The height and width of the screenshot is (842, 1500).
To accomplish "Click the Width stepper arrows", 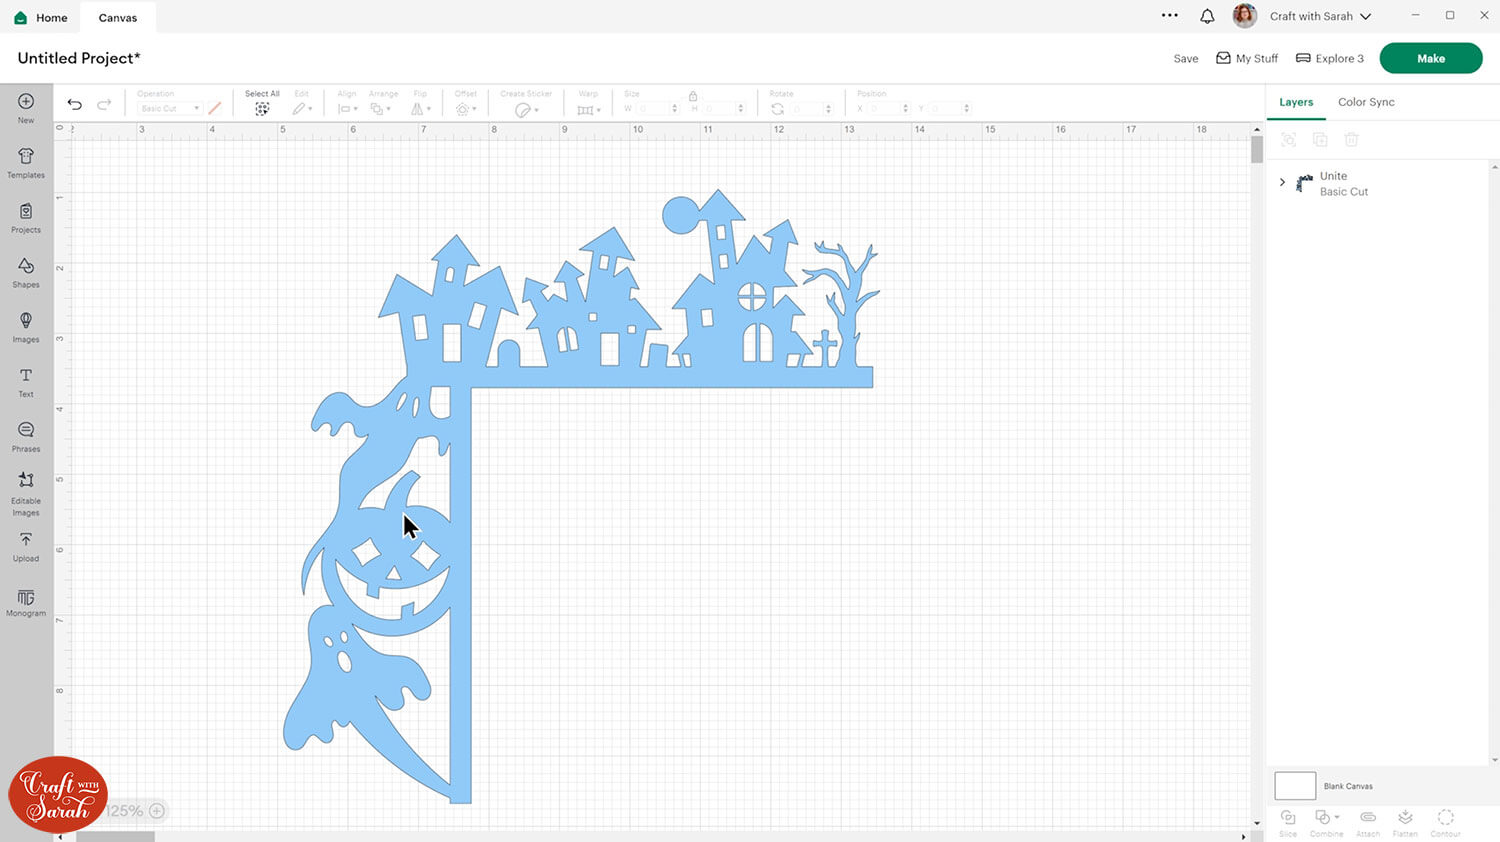I will pos(675,109).
